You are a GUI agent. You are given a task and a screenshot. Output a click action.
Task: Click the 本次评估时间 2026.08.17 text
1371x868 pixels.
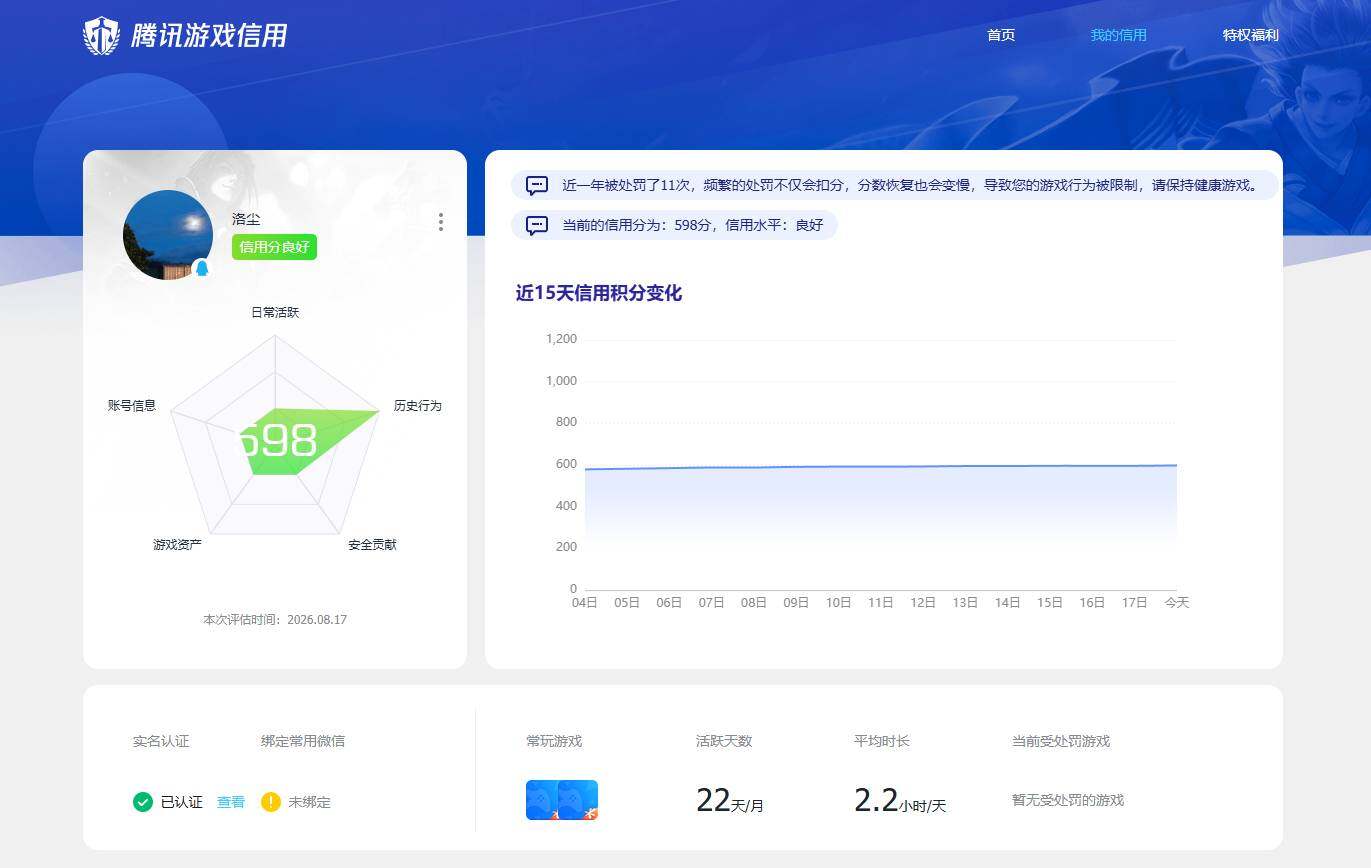tap(275, 620)
